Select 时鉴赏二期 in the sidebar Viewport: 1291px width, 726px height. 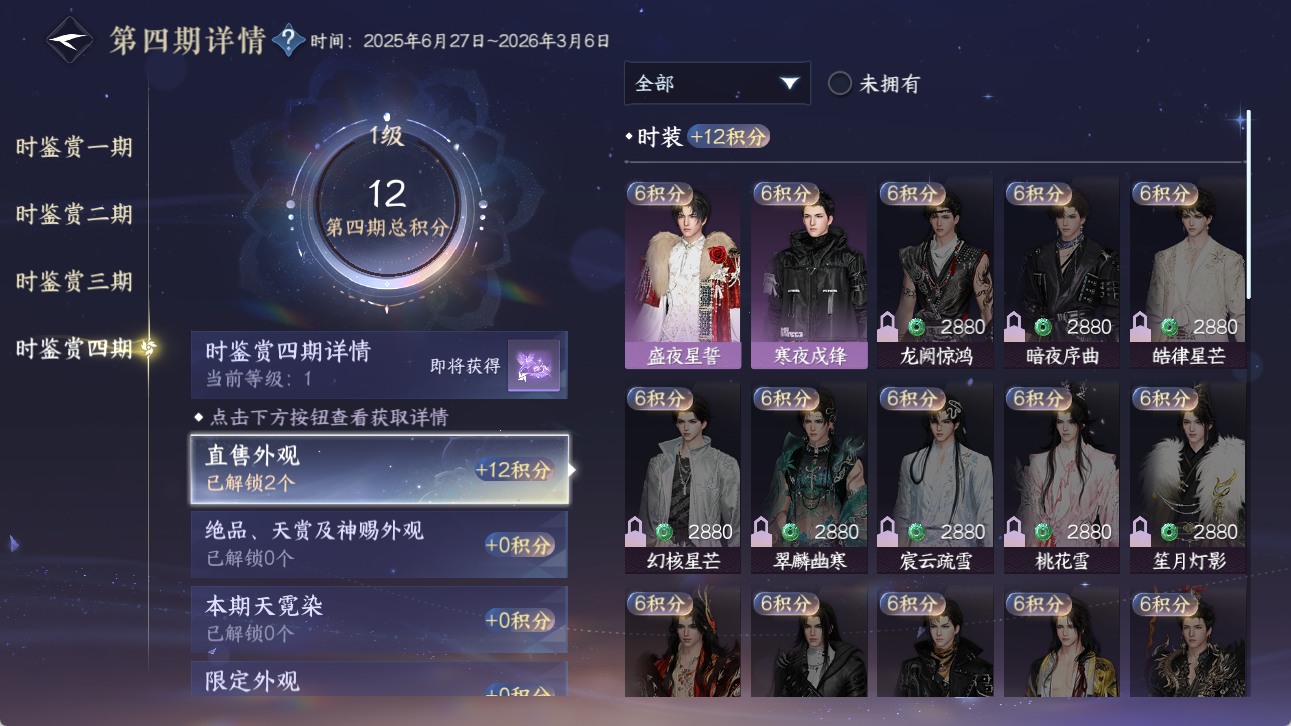coord(74,214)
